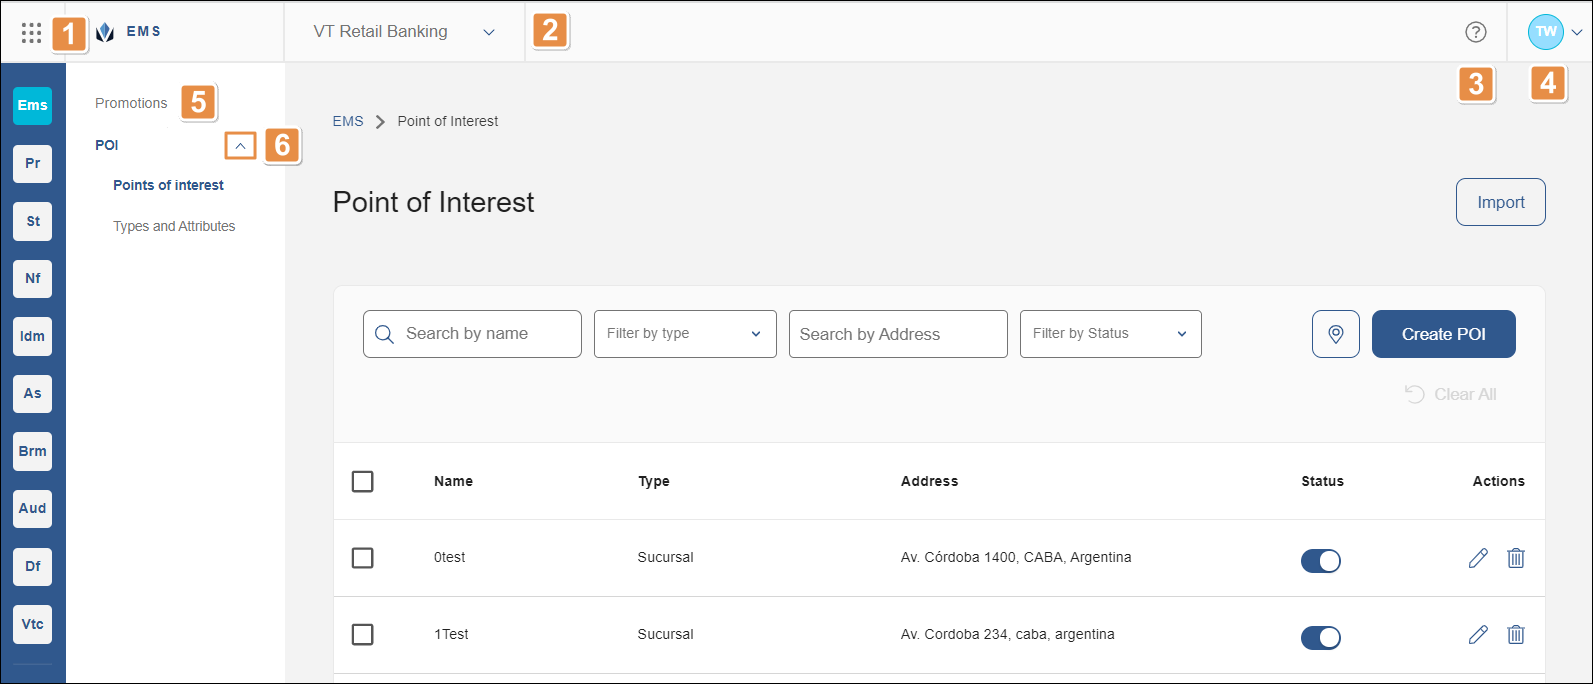The height and width of the screenshot is (684, 1593).
Task: Edit the 0test POI with pencil icon
Action: [x=1478, y=558]
